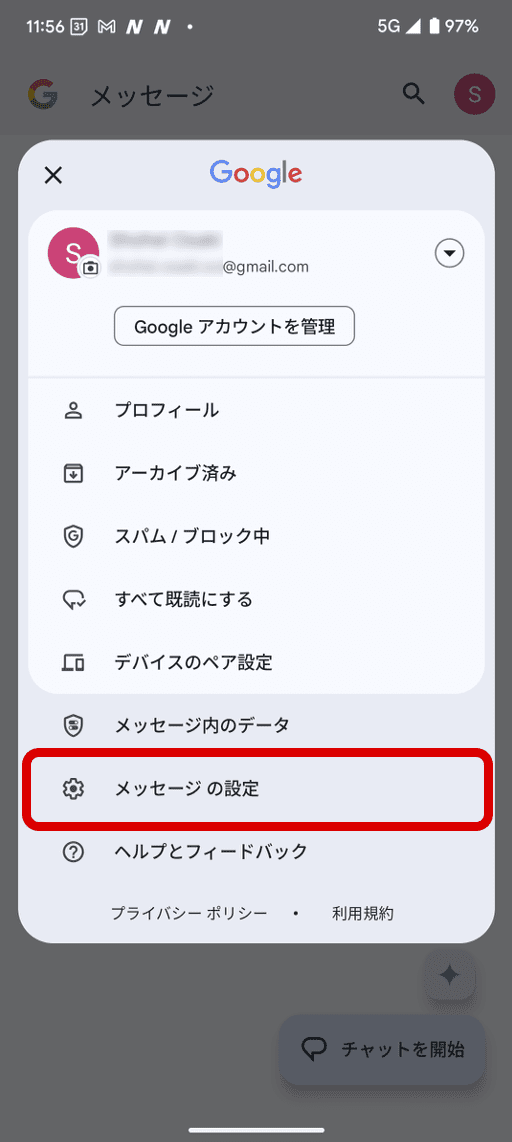This screenshot has height=1142, width=512.
Task: Close the Google account dialog with X
Action: [x=53, y=175]
